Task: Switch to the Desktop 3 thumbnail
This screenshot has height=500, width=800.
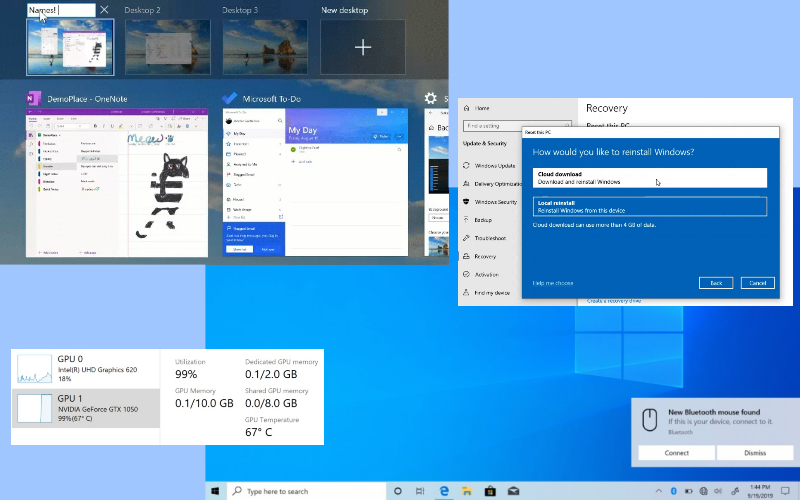Action: (x=265, y=47)
